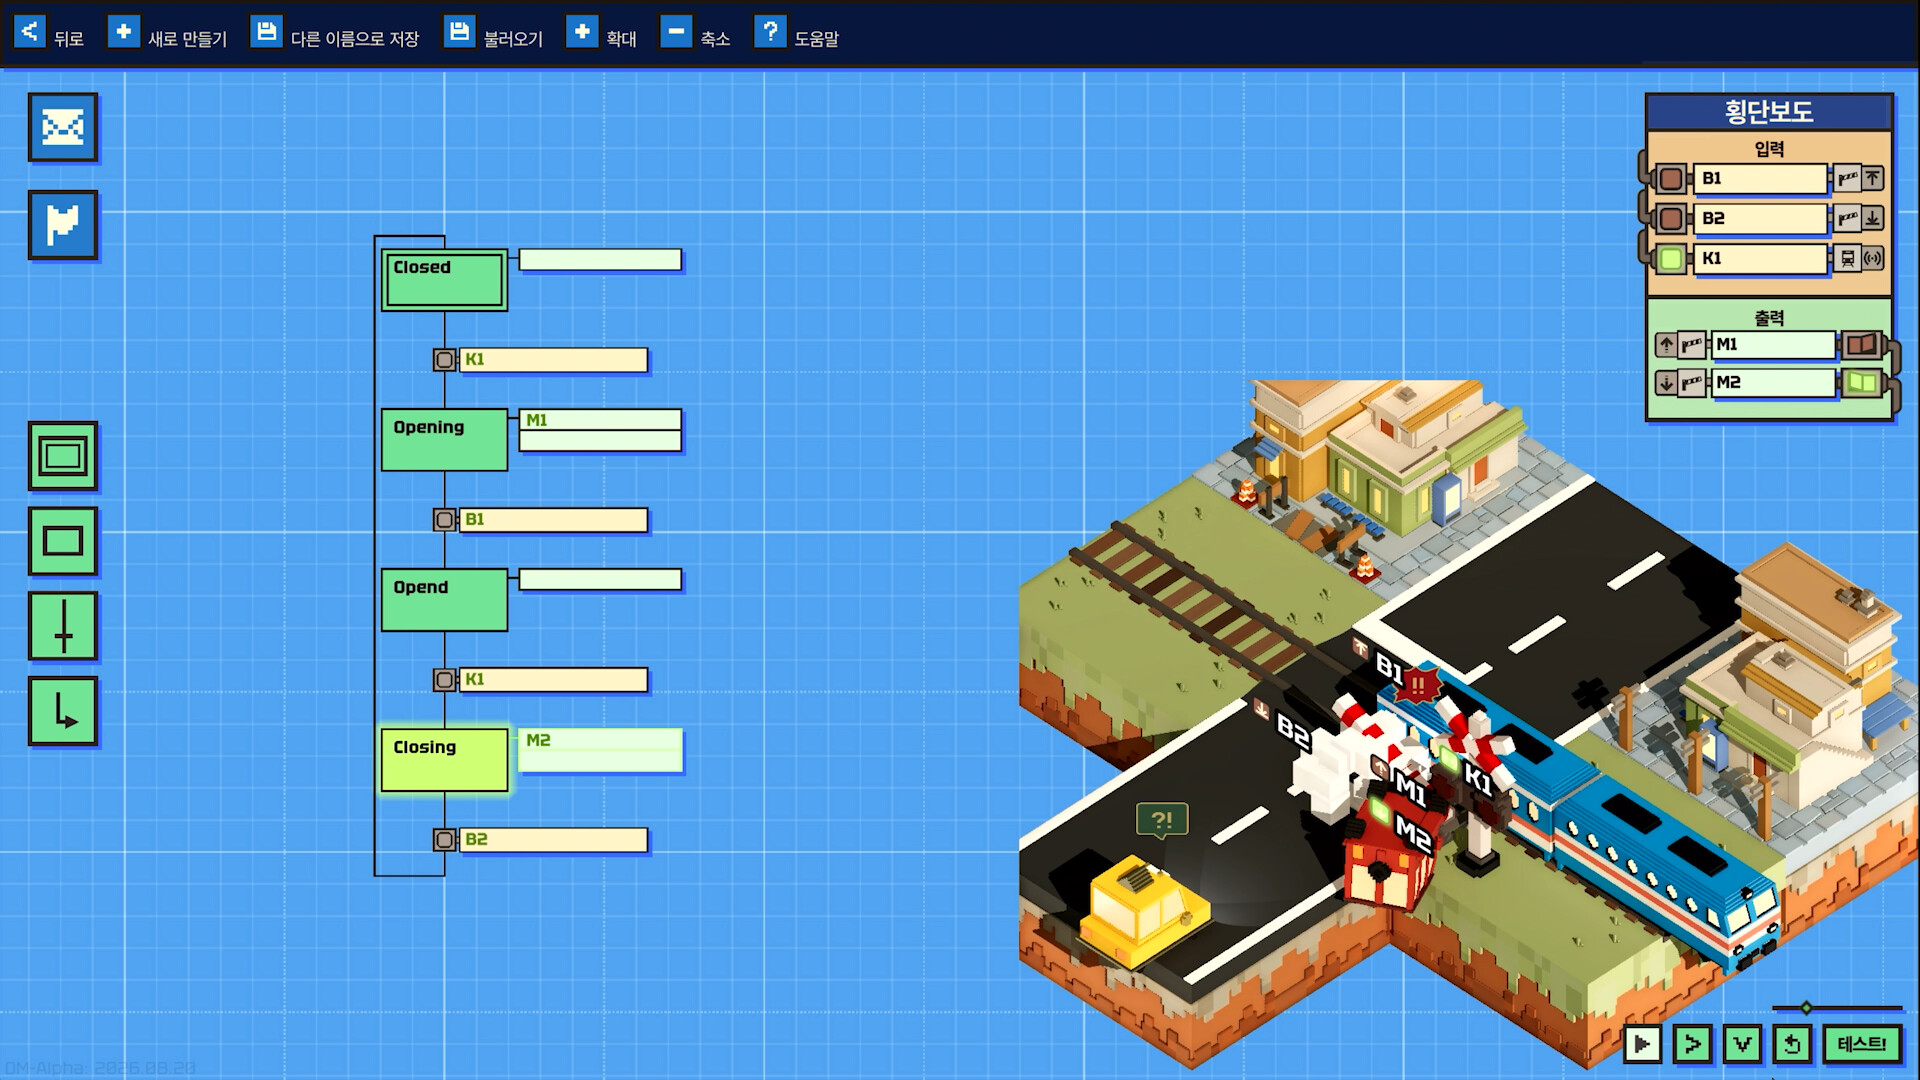Toggle the B1 input indicator

pos(1671,179)
